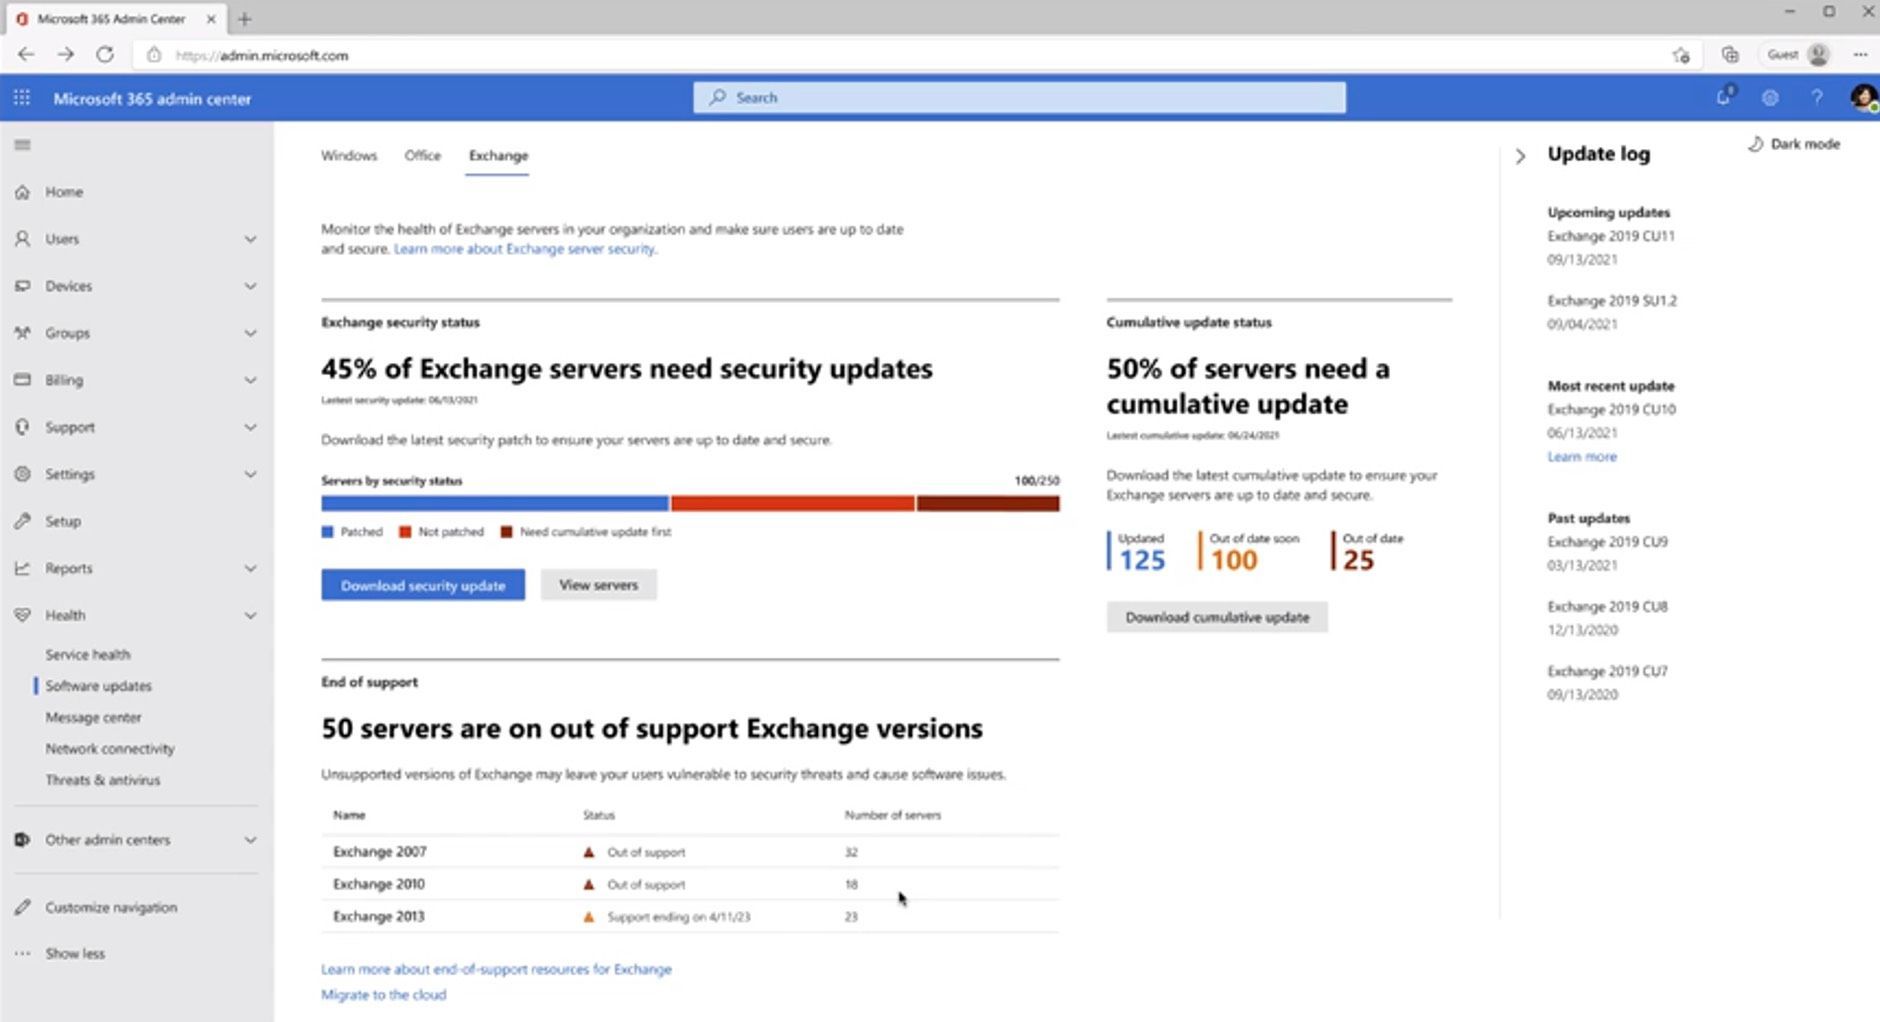The image size is (1880, 1022).
Task: Click Download security update
Action: [422, 585]
